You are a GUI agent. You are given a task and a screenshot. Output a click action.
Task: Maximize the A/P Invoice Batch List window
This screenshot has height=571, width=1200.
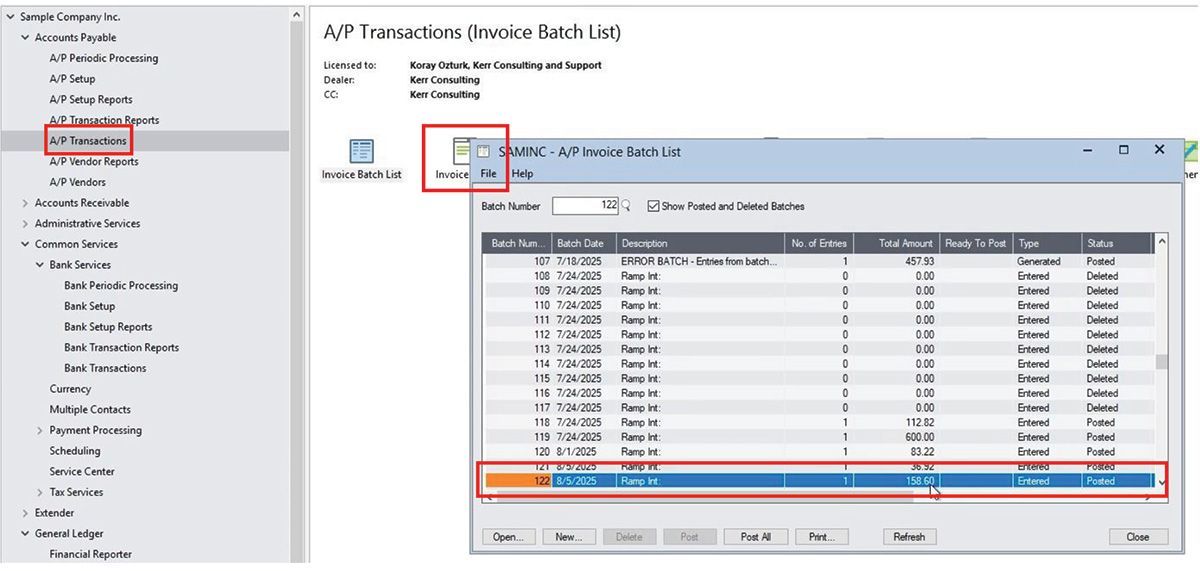point(1123,150)
